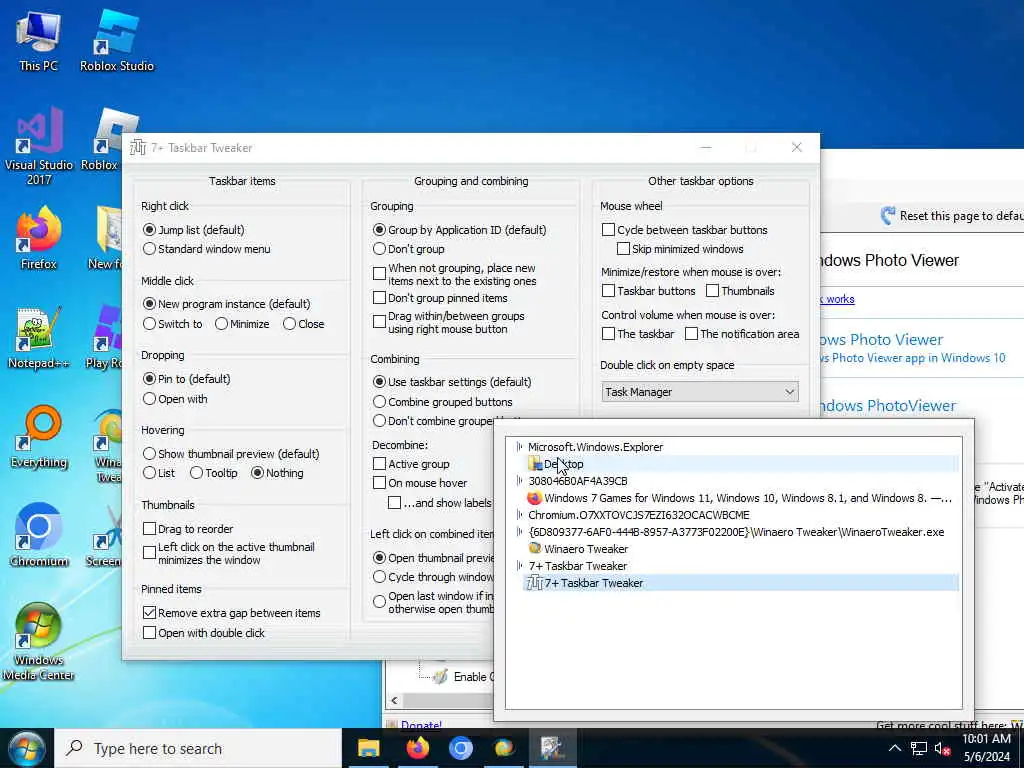
Task: Open Roblox Studio desktop shortcut
Action: coord(117,40)
